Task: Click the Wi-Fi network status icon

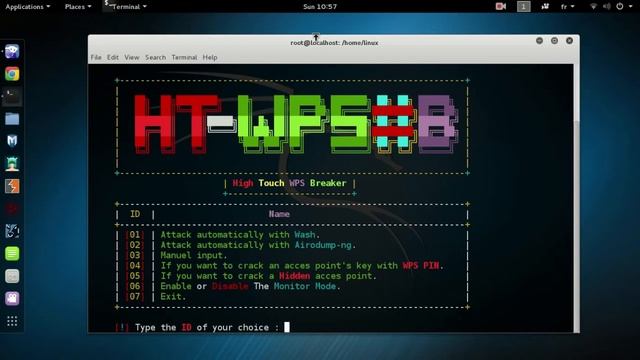Action: point(593,6)
